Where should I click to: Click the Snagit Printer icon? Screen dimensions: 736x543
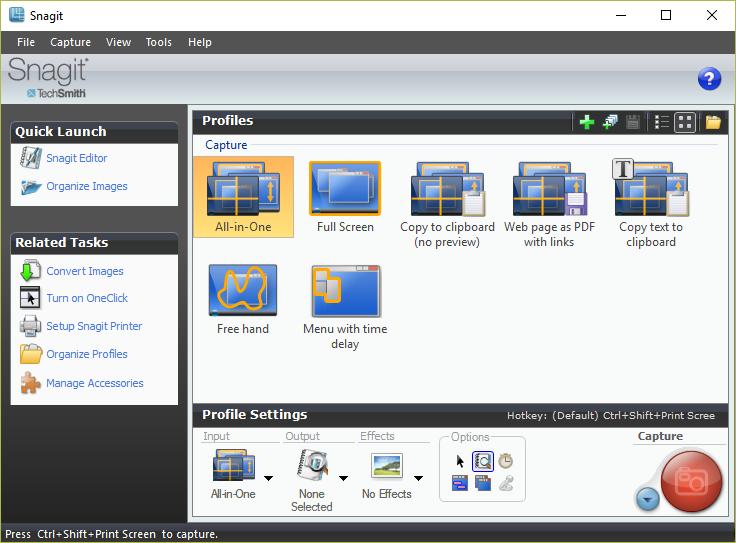point(31,326)
